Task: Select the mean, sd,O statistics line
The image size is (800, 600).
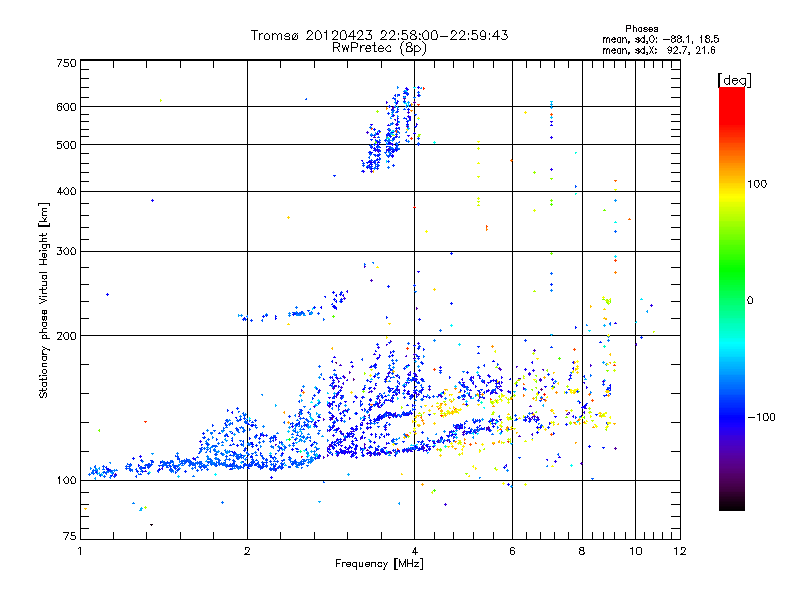Action: point(661,39)
